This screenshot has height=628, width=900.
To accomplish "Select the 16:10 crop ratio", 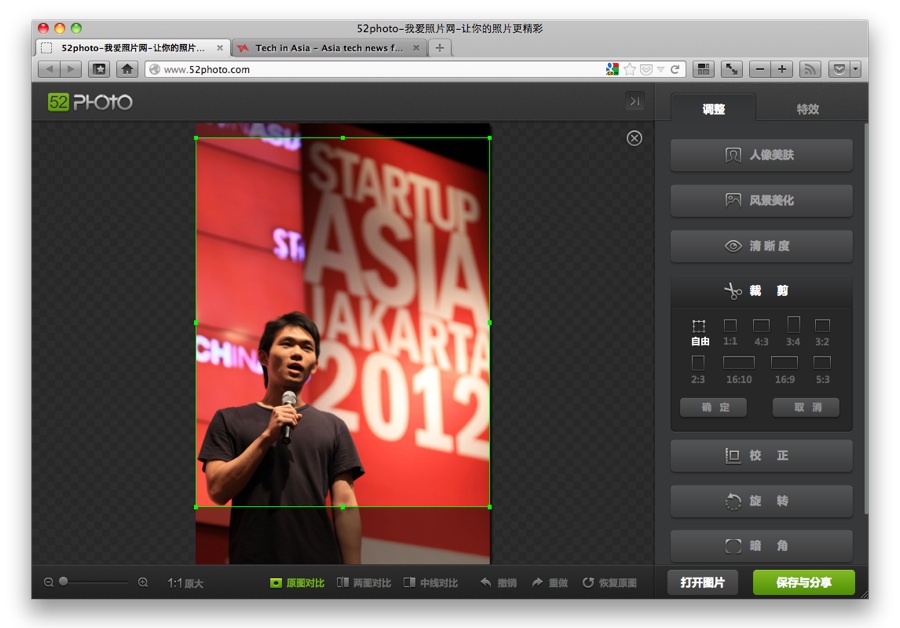I will click(739, 370).
